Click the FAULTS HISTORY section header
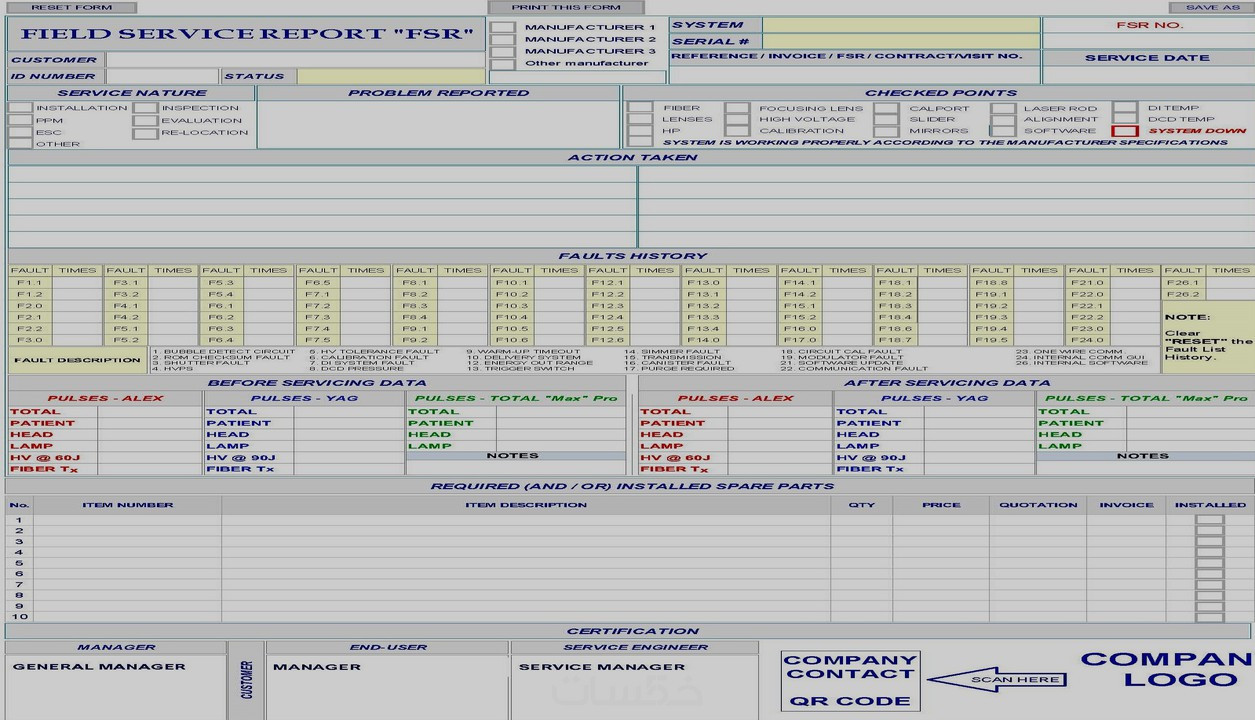This screenshot has height=720, width=1255. click(631, 256)
